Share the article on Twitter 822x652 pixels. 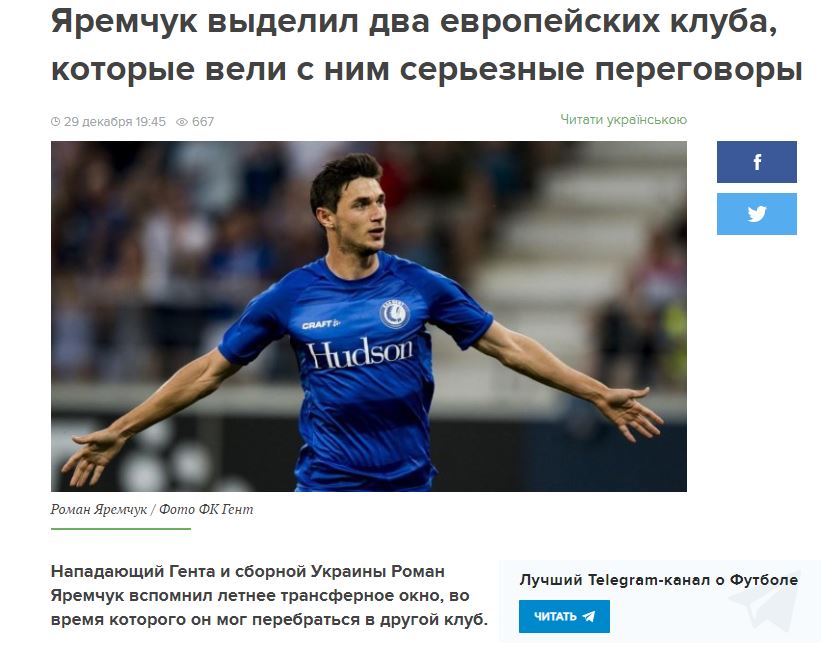(756, 214)
